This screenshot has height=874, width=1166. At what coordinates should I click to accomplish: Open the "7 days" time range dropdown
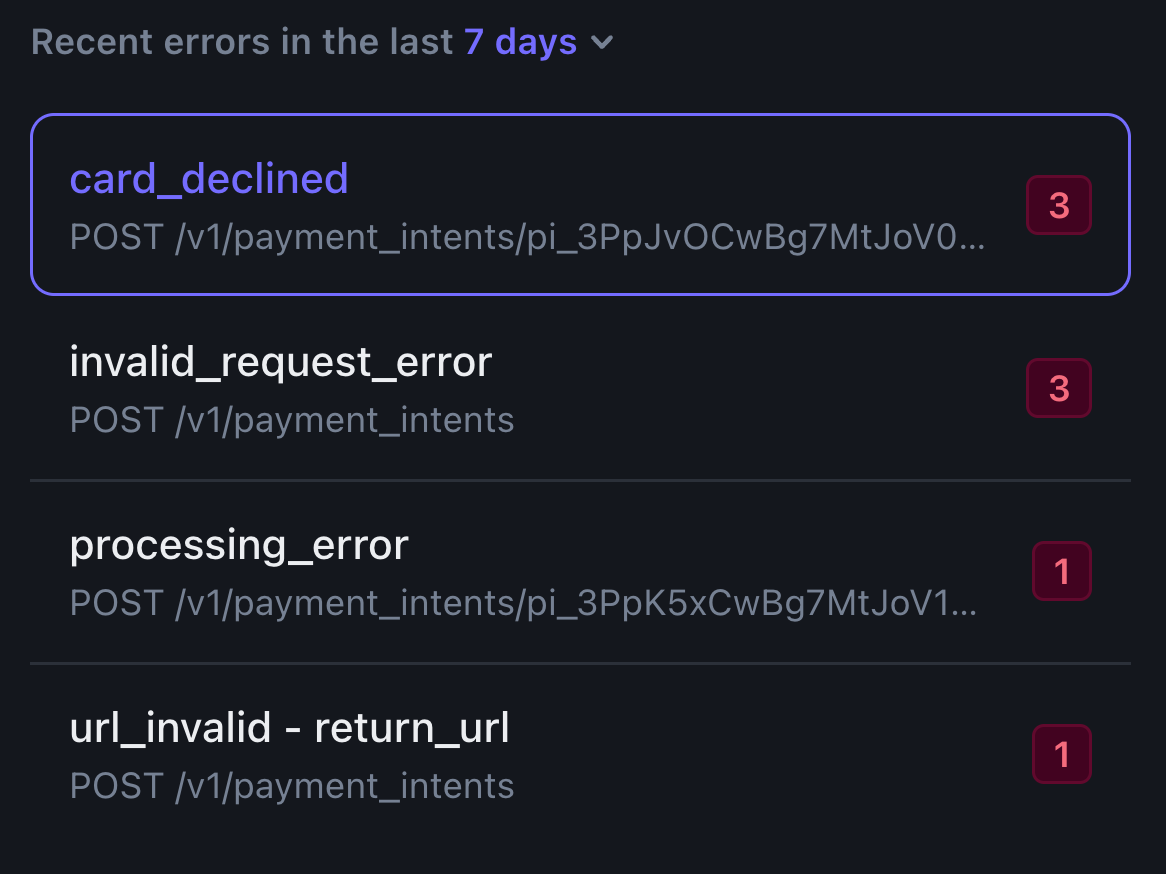tap(520, 42)
